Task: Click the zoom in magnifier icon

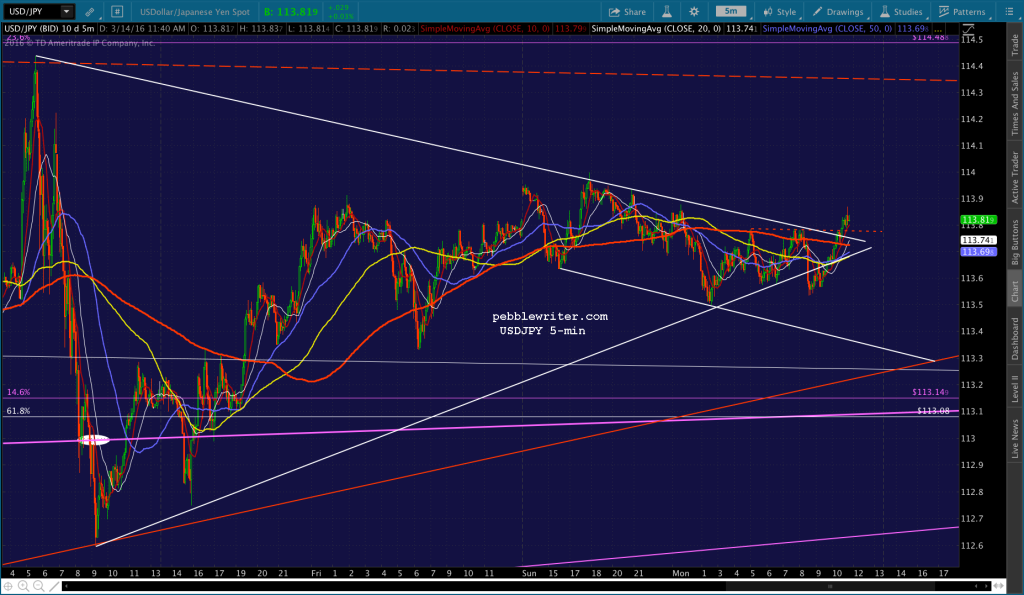Action: pos(24,587)
